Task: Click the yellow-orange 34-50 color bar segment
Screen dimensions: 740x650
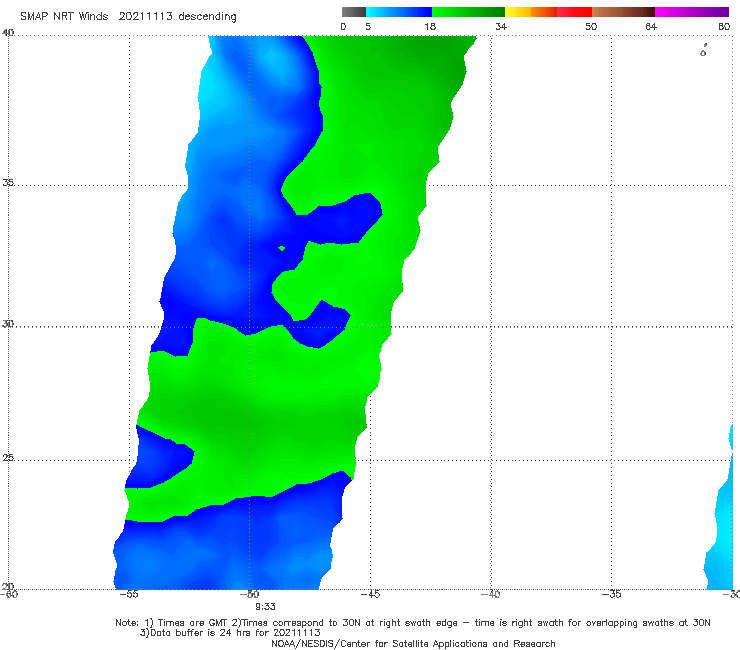Action: (548, 12)
